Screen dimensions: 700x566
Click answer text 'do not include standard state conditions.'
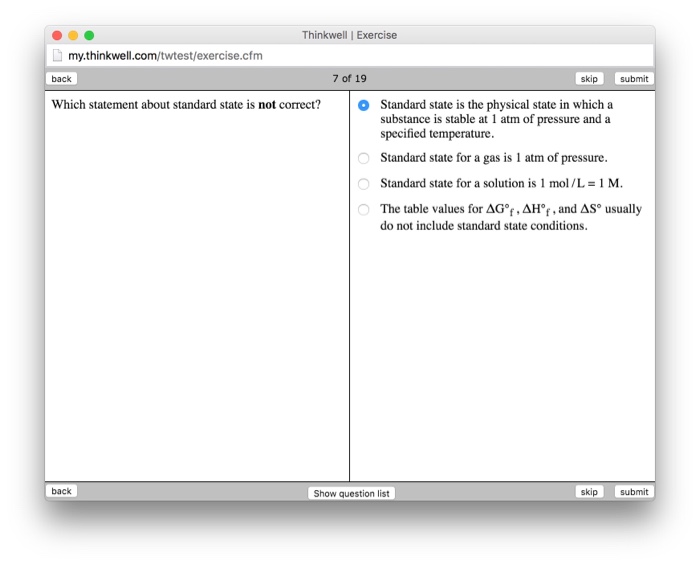pyautogui.click(x=484, y=226)
